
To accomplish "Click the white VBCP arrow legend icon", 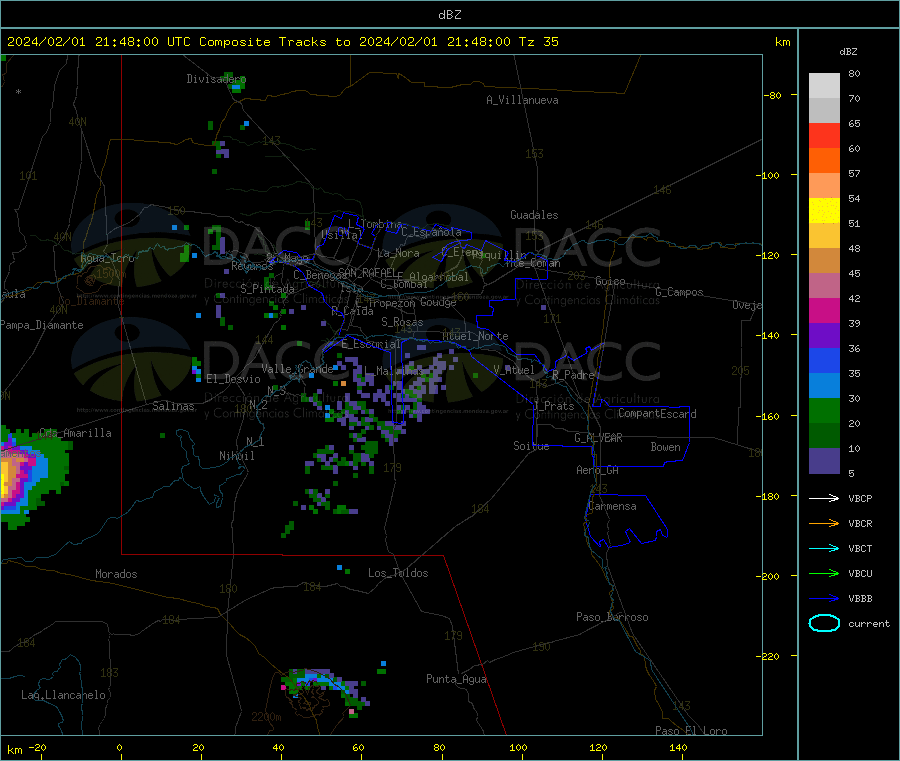I will pyautogui.click(x=824, y=498).
